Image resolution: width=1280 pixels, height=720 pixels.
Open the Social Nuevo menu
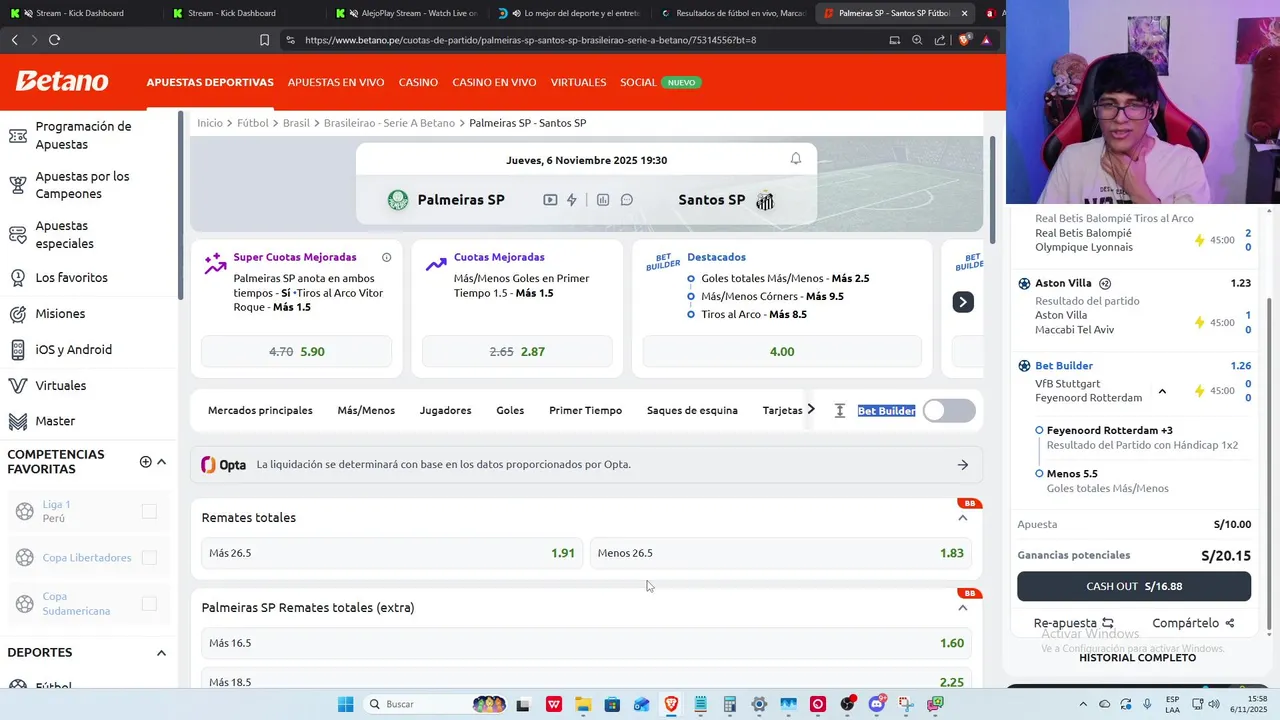pyautogui.click(x=660, y=82)
